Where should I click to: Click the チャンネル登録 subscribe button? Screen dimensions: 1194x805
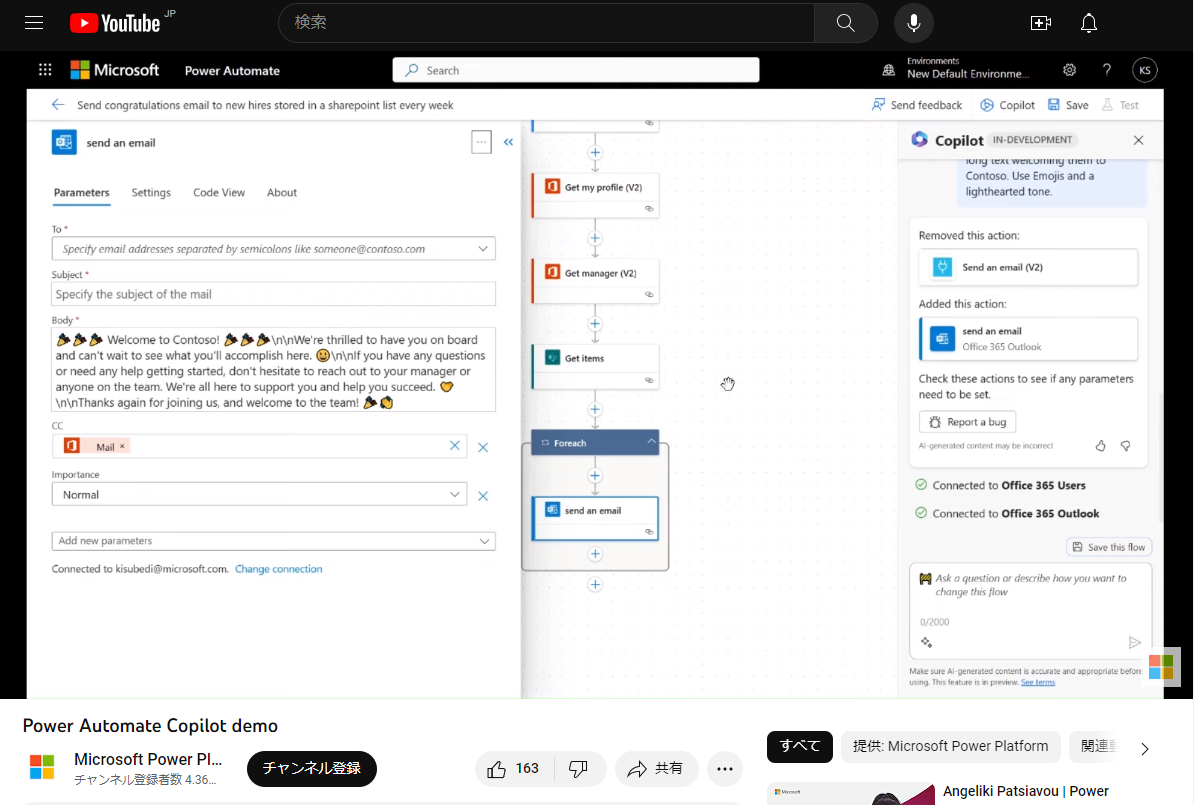click(x=311, y=768)
